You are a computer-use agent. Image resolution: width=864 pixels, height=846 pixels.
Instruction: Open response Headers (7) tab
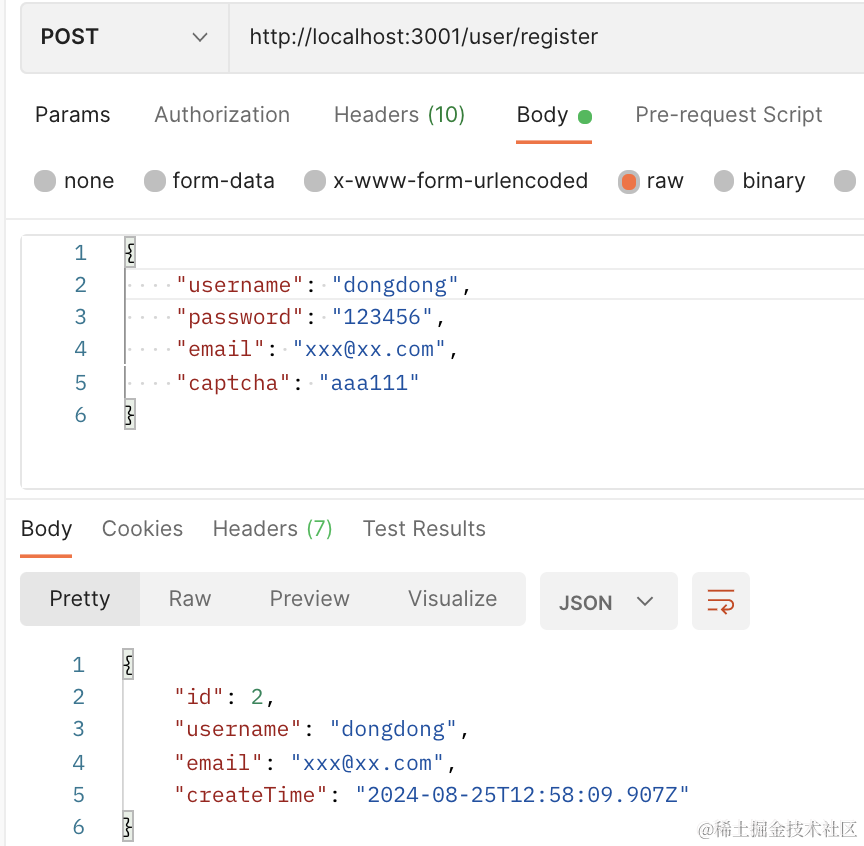(x=272, y=529)
